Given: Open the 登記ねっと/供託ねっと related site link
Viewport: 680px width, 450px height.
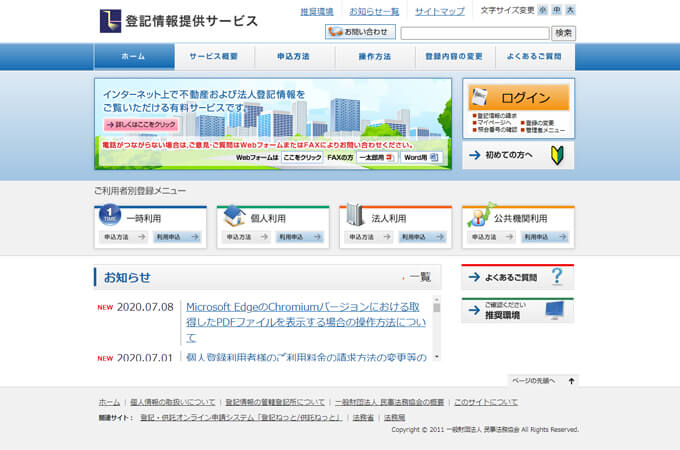Looking at the screenshot, I should pos(241,417).
